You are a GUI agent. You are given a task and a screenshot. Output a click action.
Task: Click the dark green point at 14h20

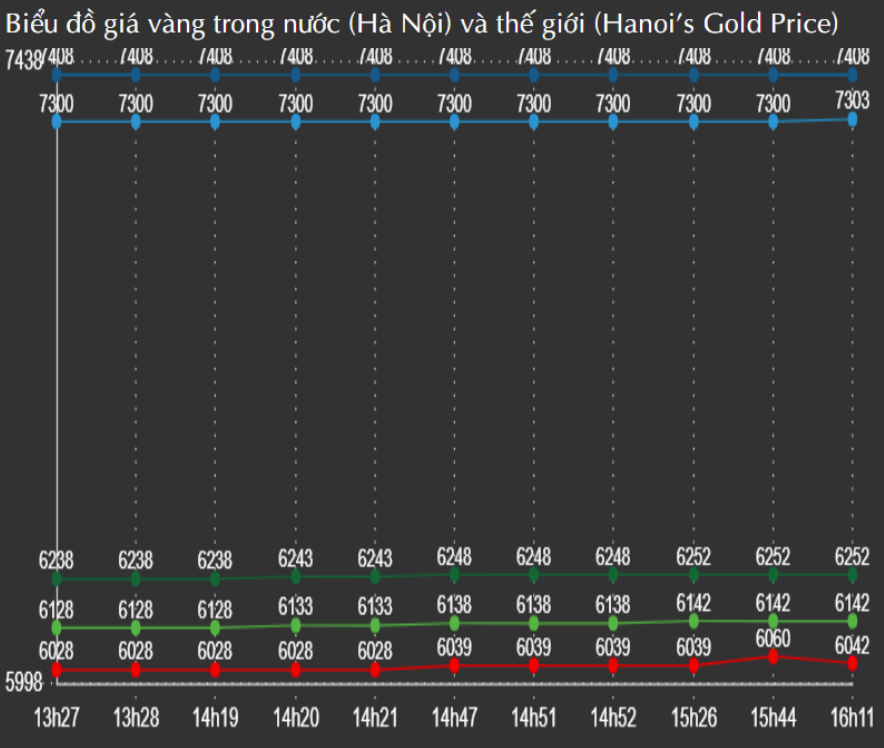(295, 576)
